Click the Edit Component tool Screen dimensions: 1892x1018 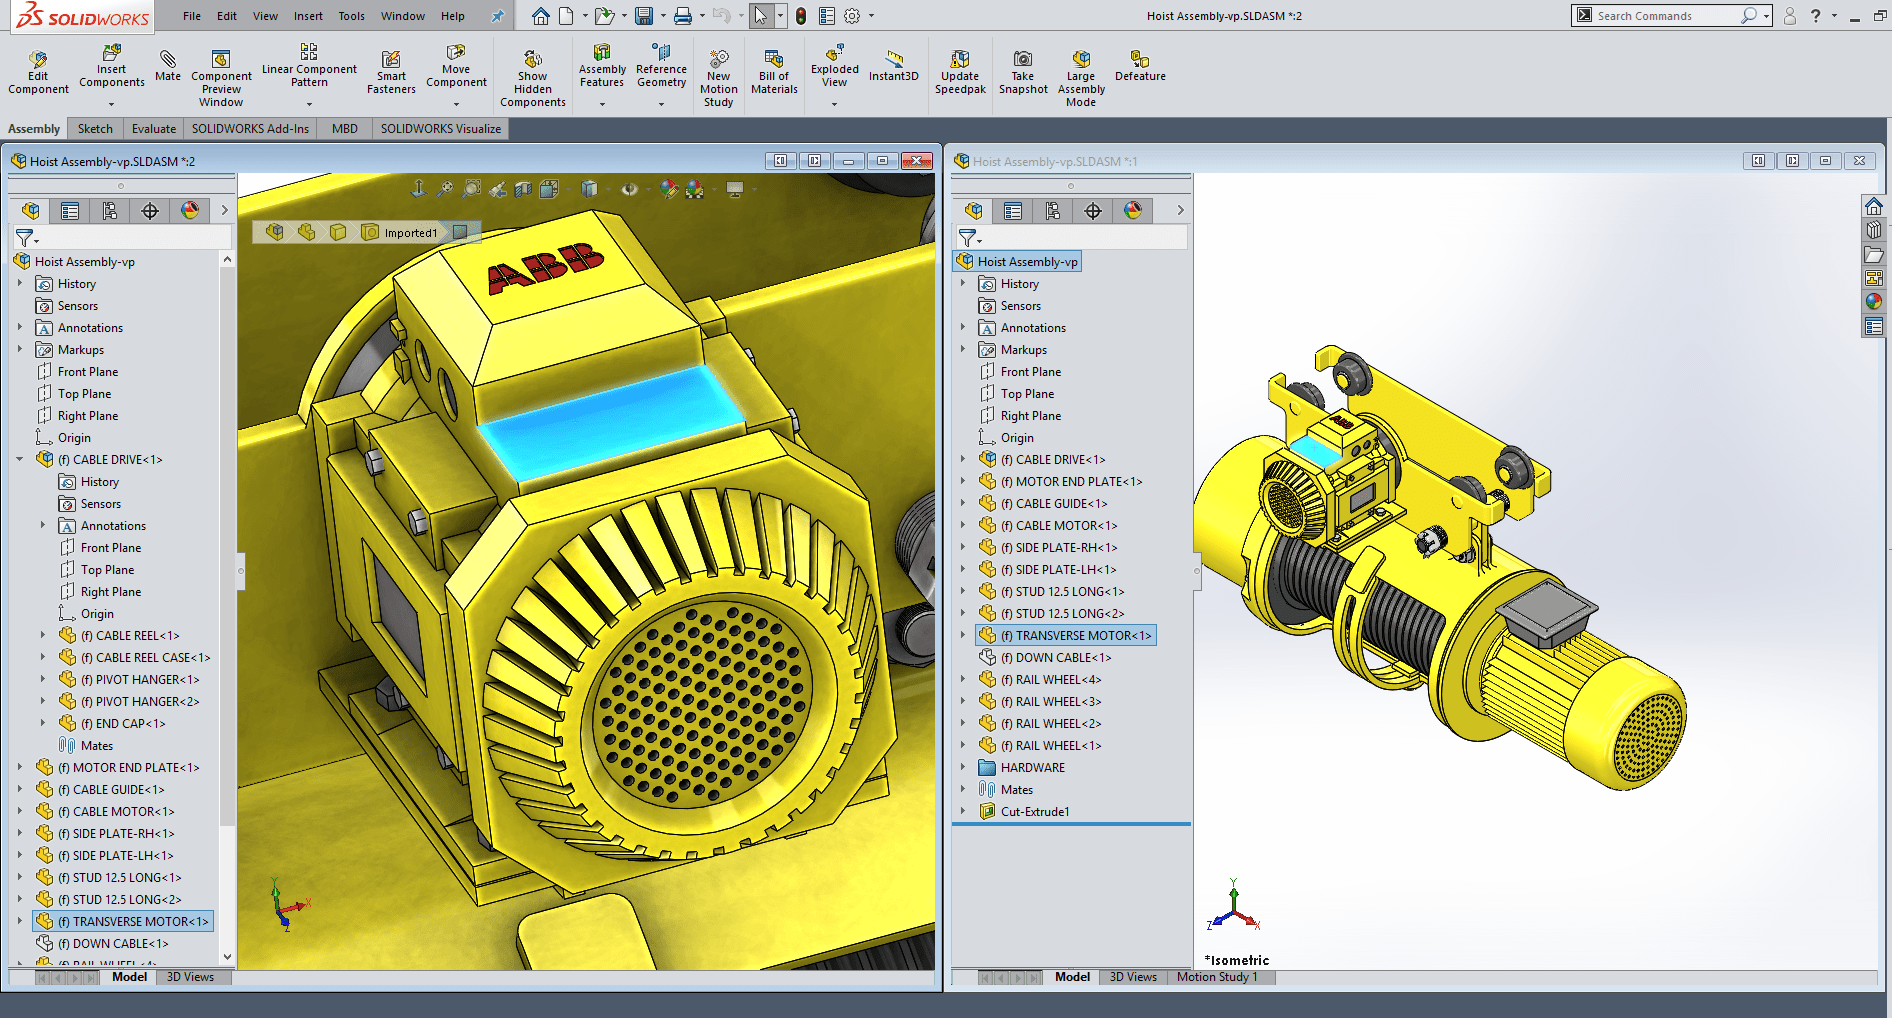click(38, 73)
